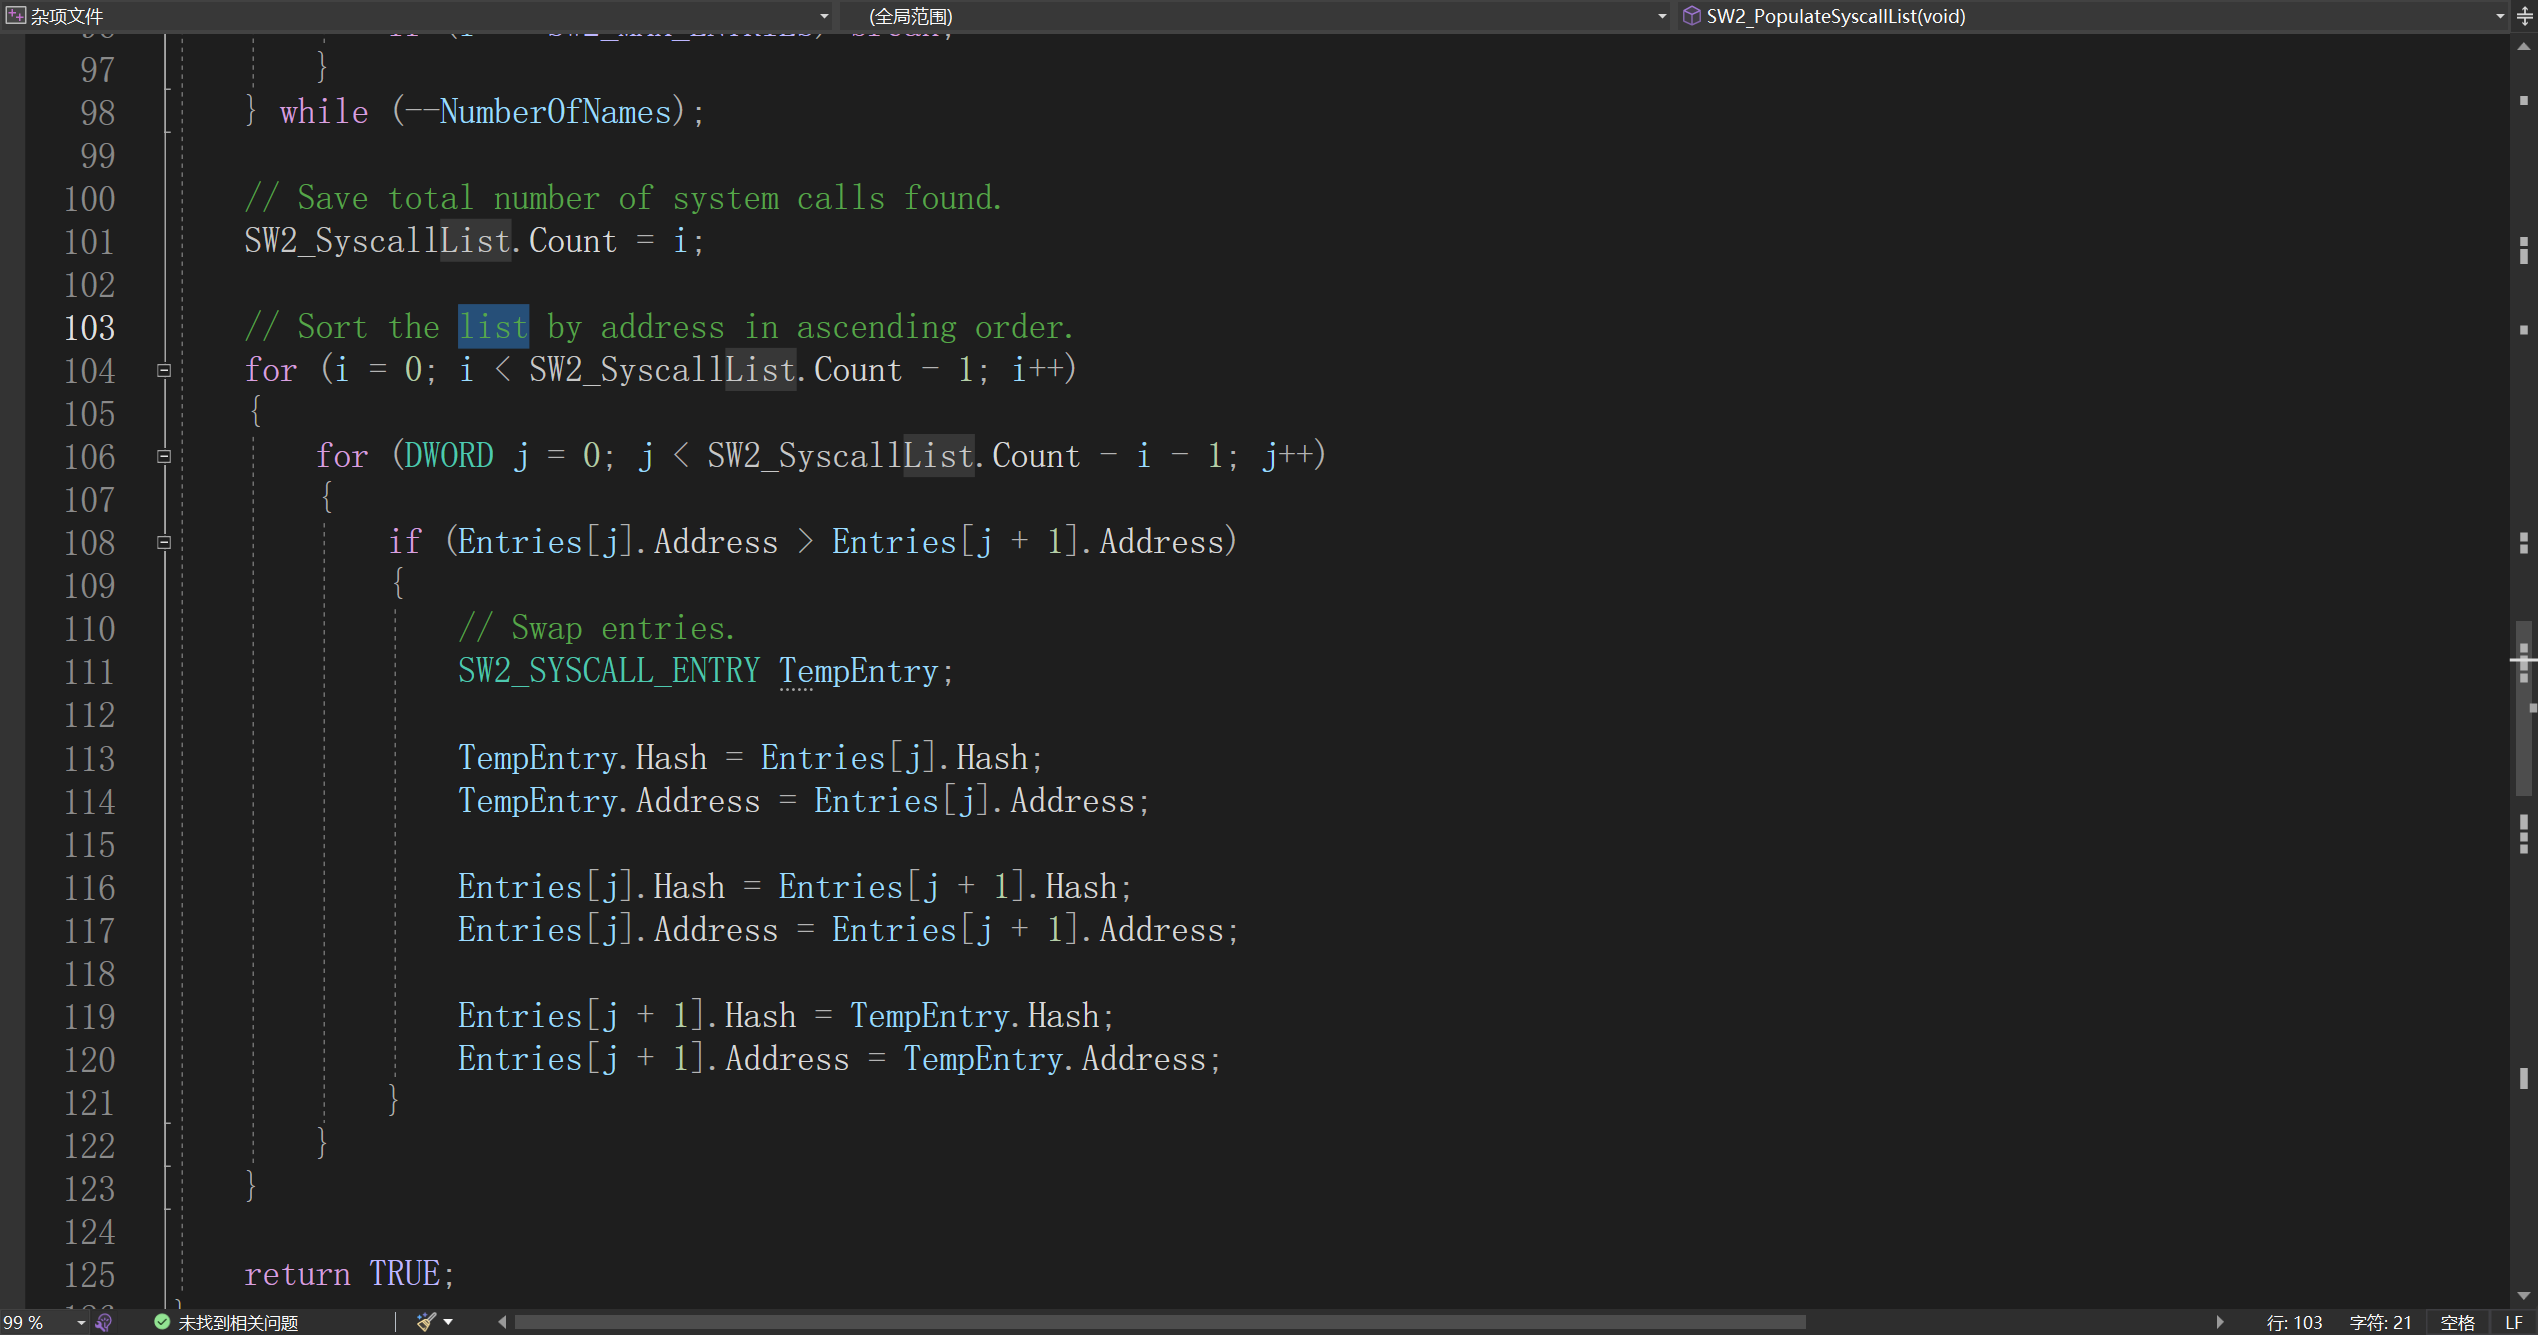Click the code cleanup broom icon
The height and width of the screenshot is (1335, 2538).
(x=426, y=1322)
